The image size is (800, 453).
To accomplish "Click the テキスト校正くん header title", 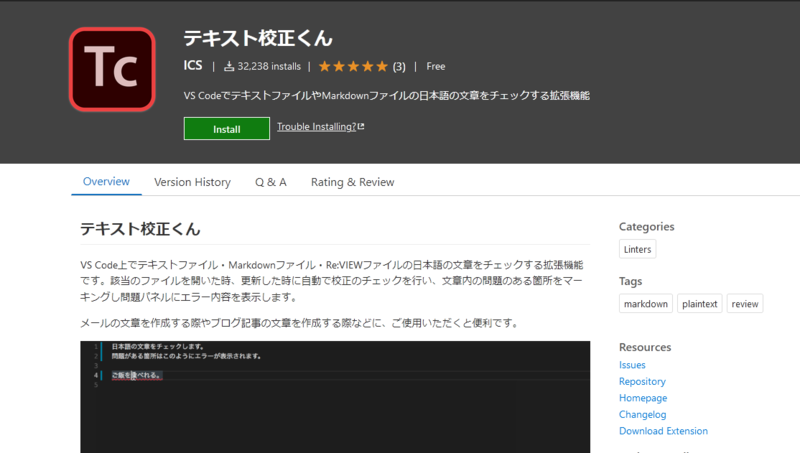I will (x=258, y=38).
